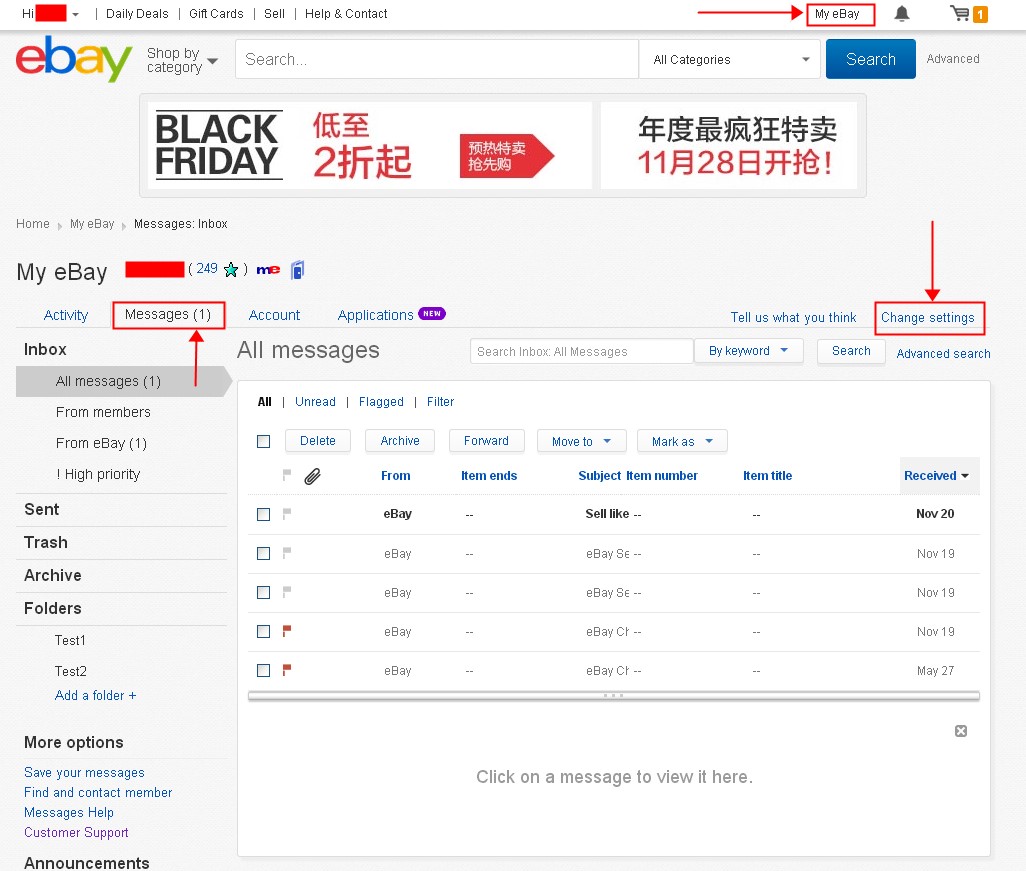
Task: Go to the eBay logo homepage
Action: 74,59
